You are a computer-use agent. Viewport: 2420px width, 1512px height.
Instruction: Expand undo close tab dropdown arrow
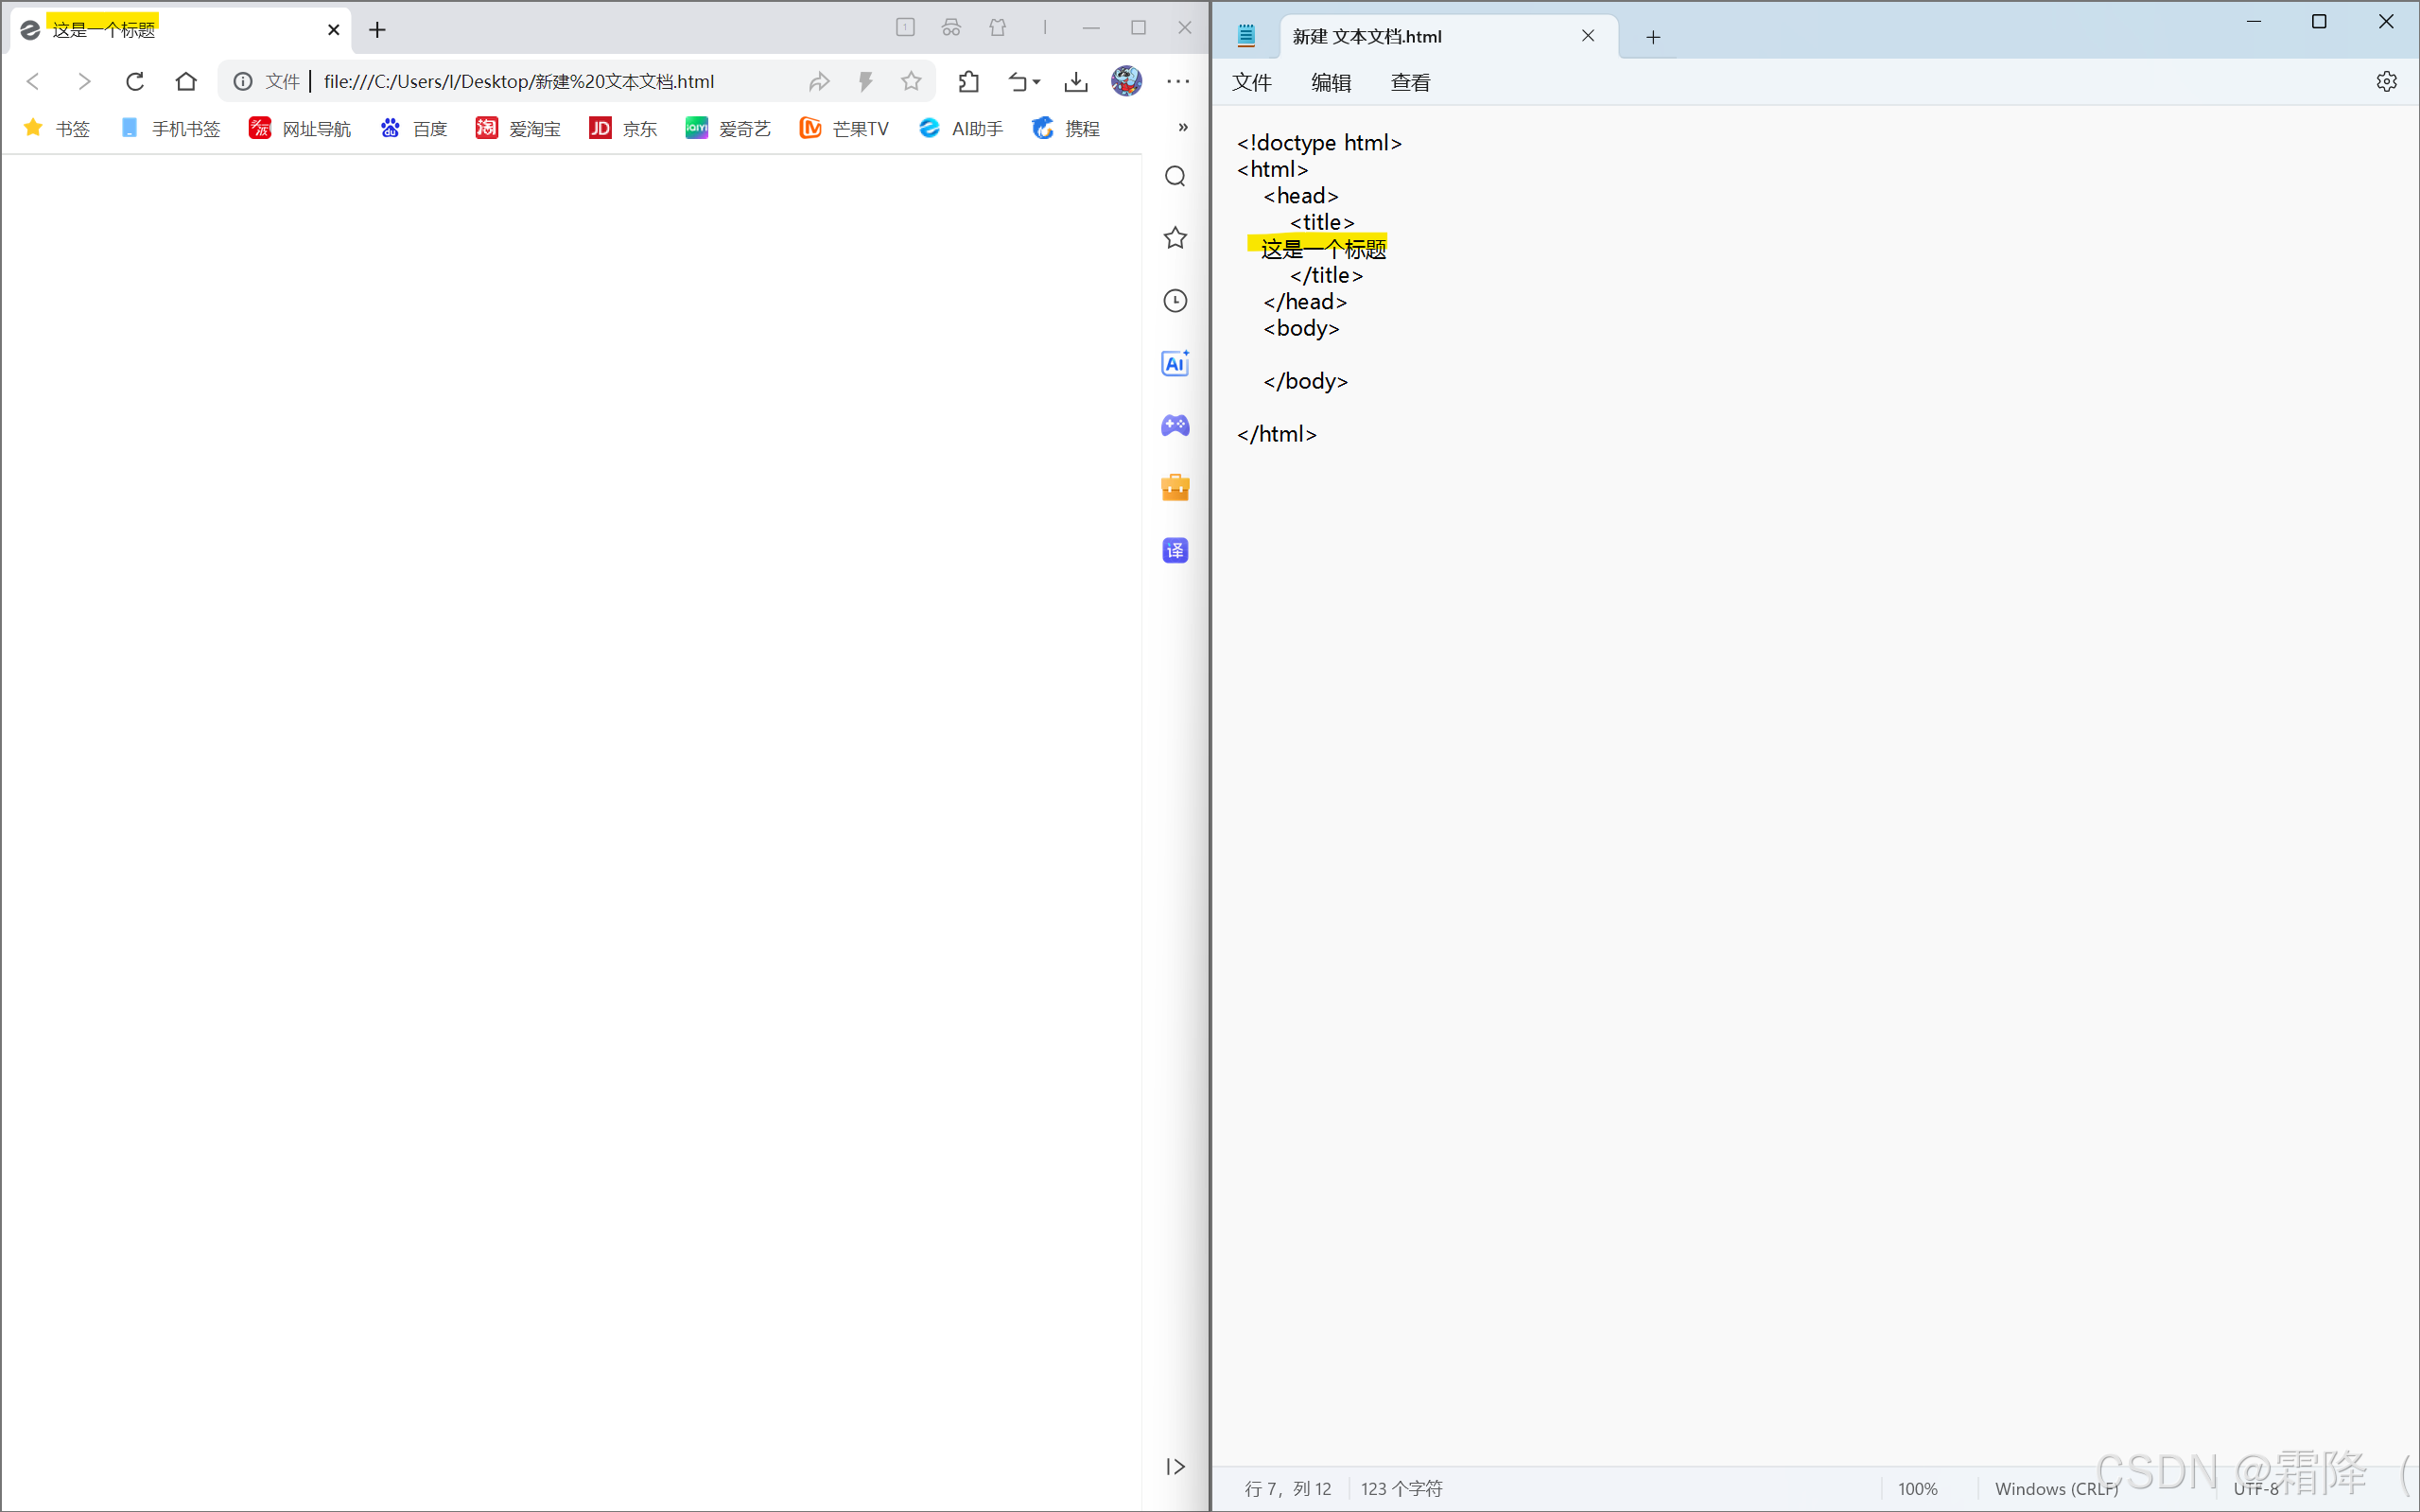pos(1037,82)
